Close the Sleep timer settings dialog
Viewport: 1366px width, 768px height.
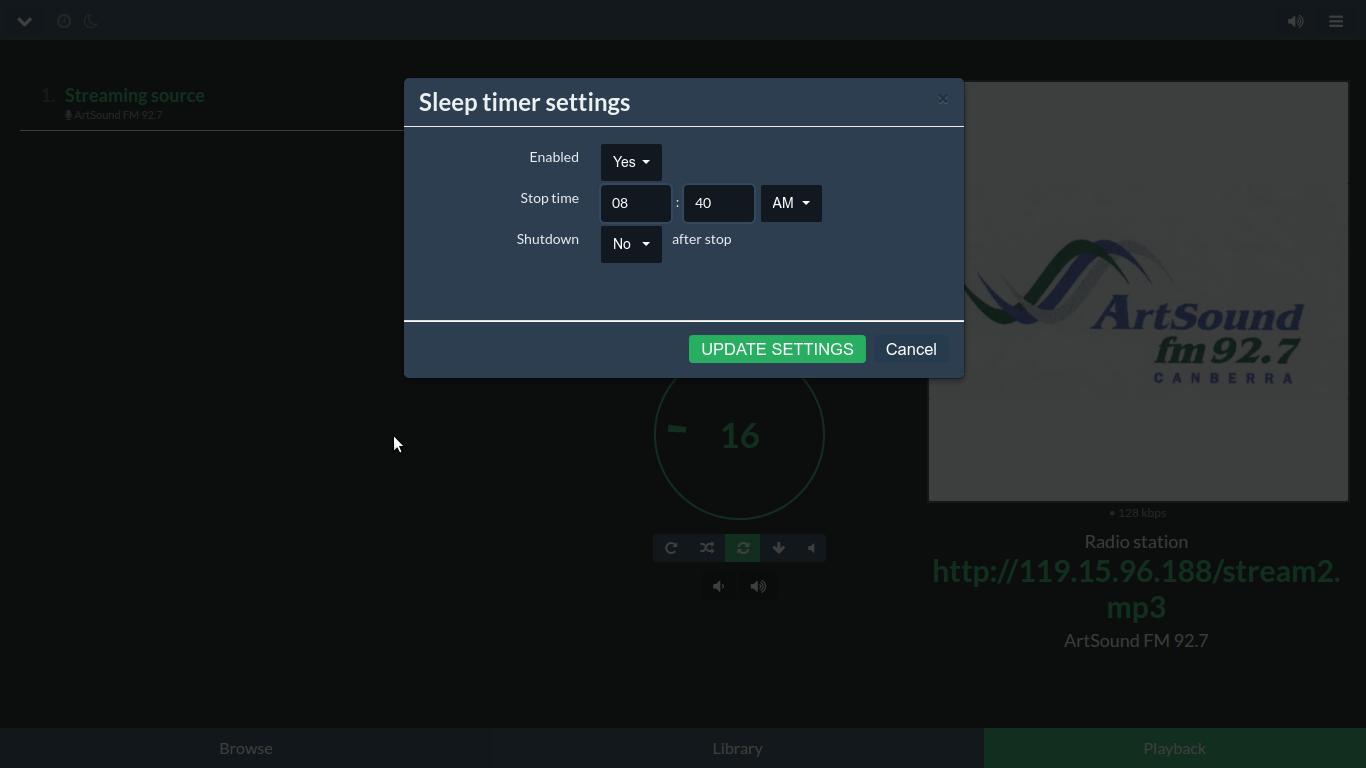click(943, 99)
